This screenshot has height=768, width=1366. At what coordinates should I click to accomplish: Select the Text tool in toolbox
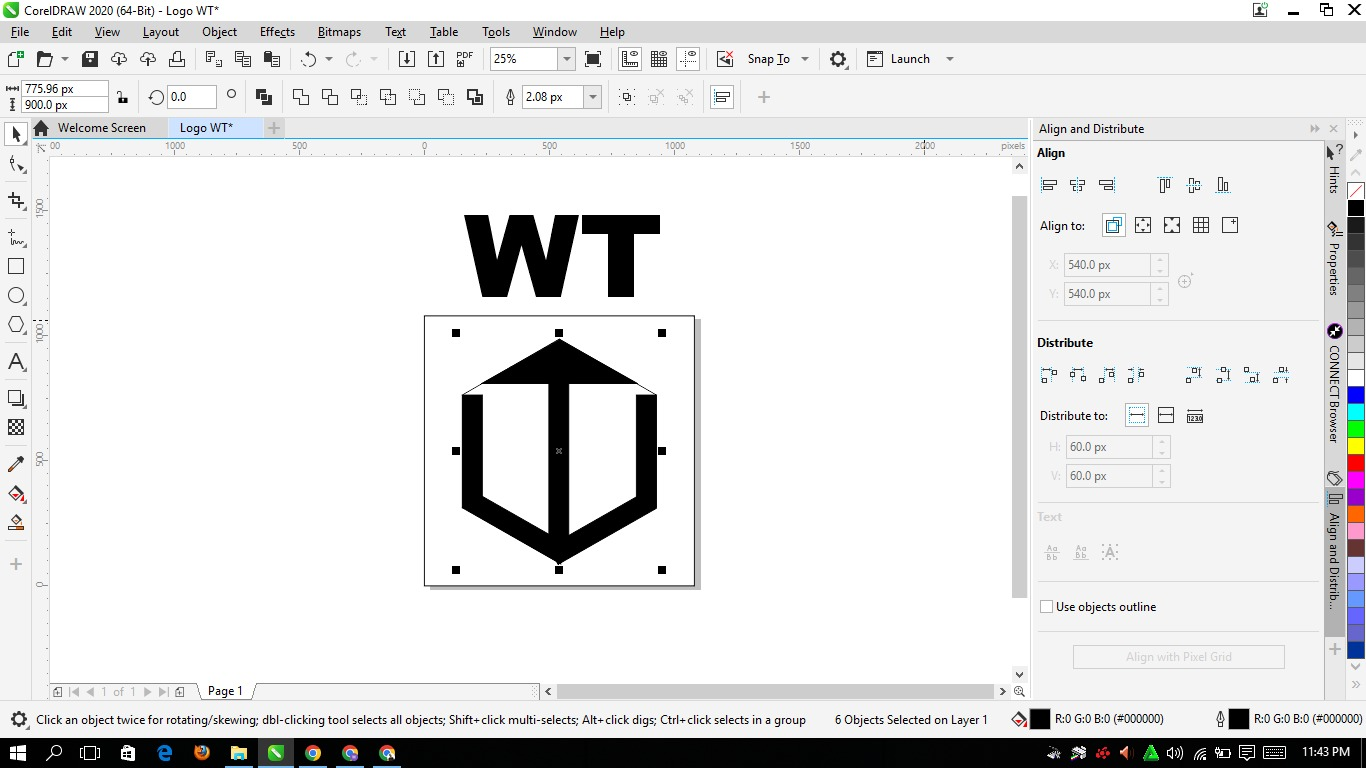[x=16, y=362]
